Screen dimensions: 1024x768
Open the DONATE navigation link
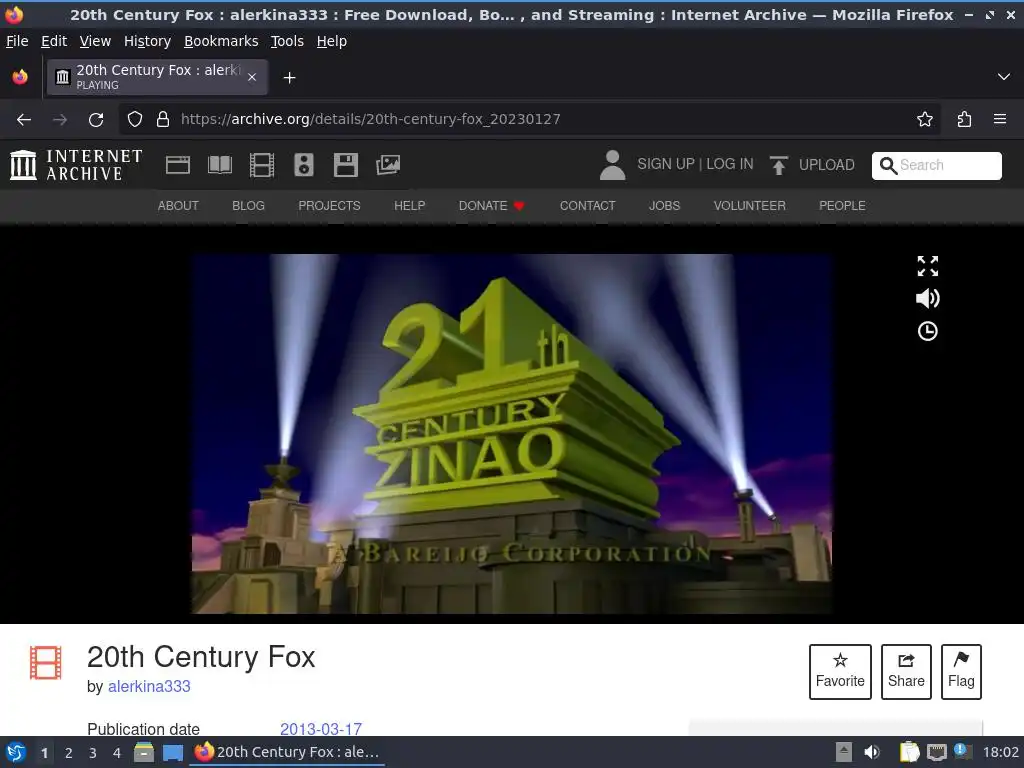(x=491, y=206)
